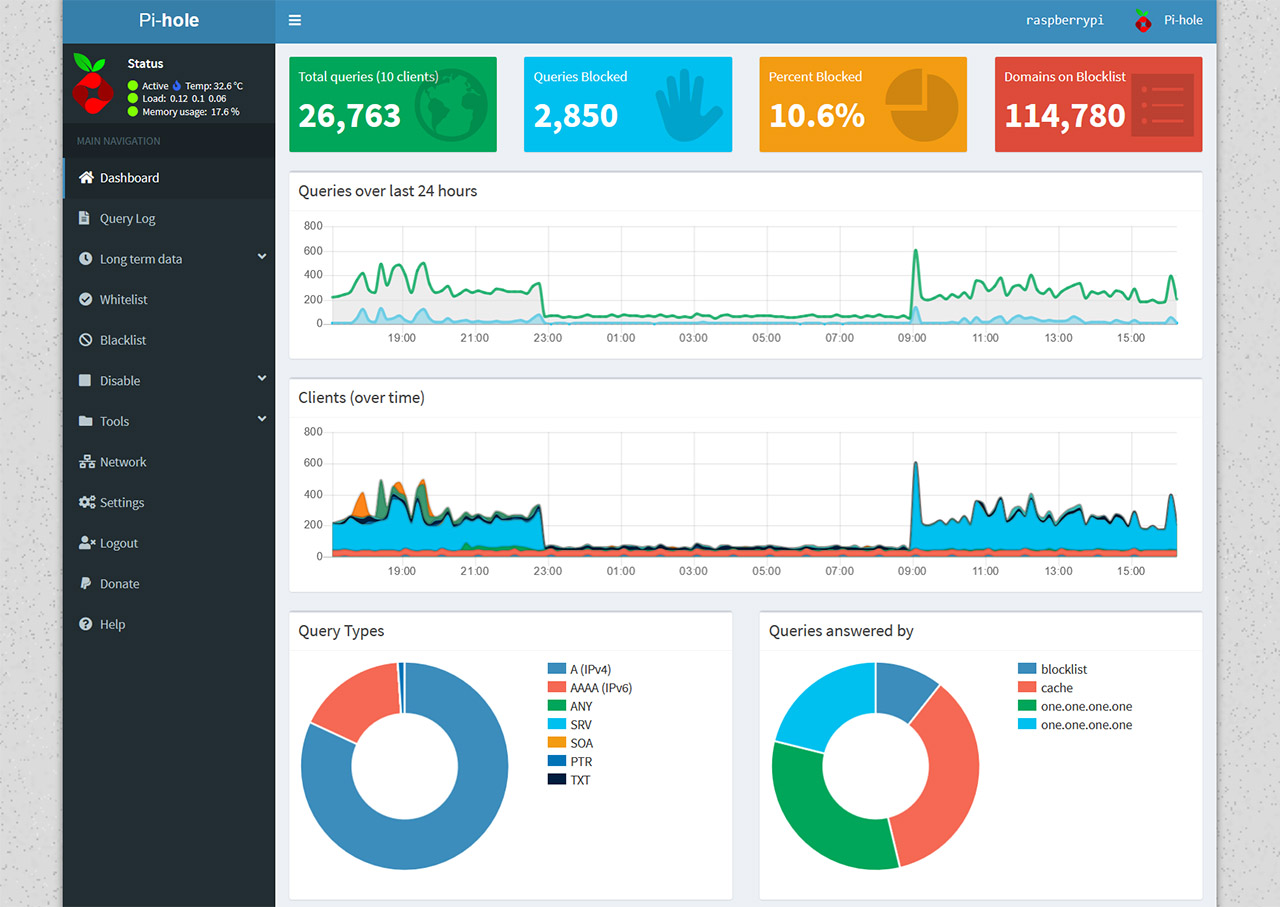1280x907 pixels.
Task: Toggle the SOA legend entry in Query Types
Action: coord(570,743)
